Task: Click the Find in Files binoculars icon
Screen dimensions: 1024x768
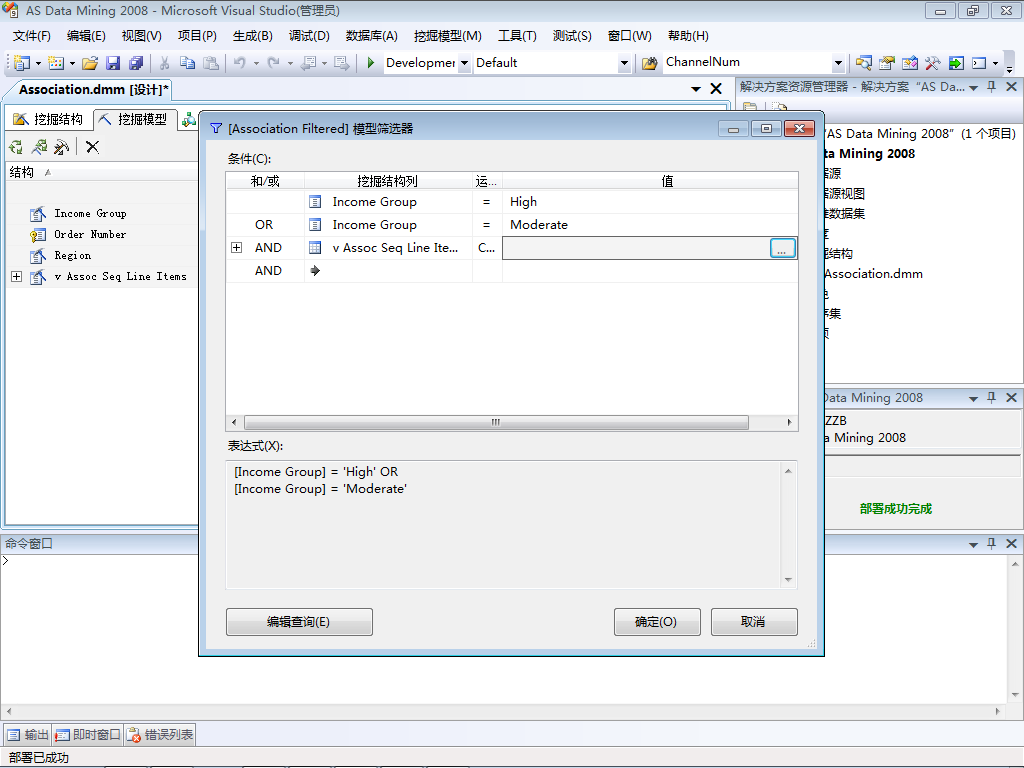Action: point(649,63)
